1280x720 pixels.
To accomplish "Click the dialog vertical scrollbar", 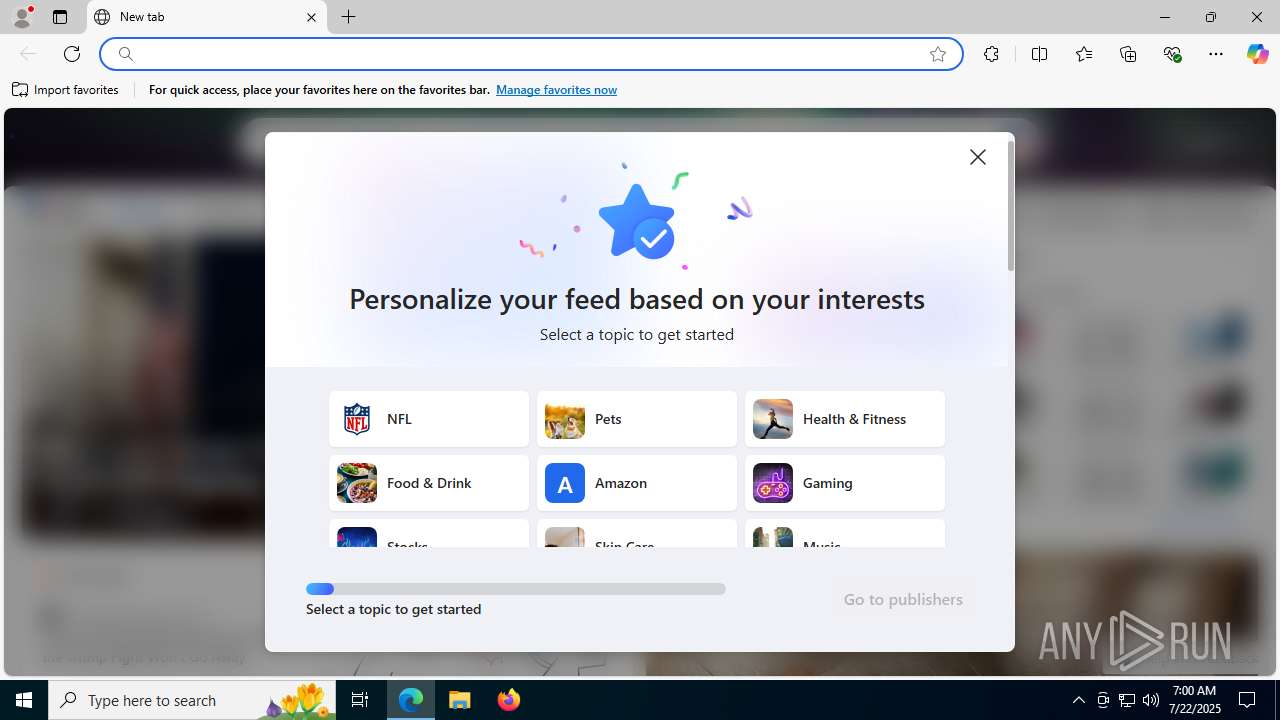I will [1011, 206].
